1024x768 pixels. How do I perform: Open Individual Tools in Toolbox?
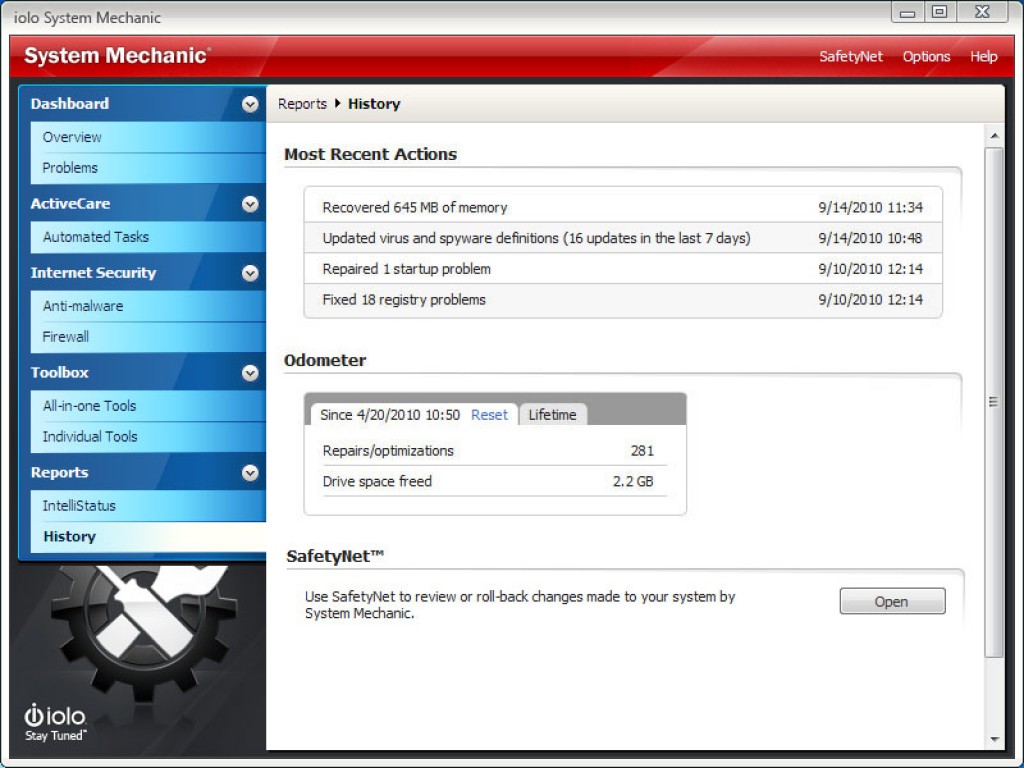point(90,437)
